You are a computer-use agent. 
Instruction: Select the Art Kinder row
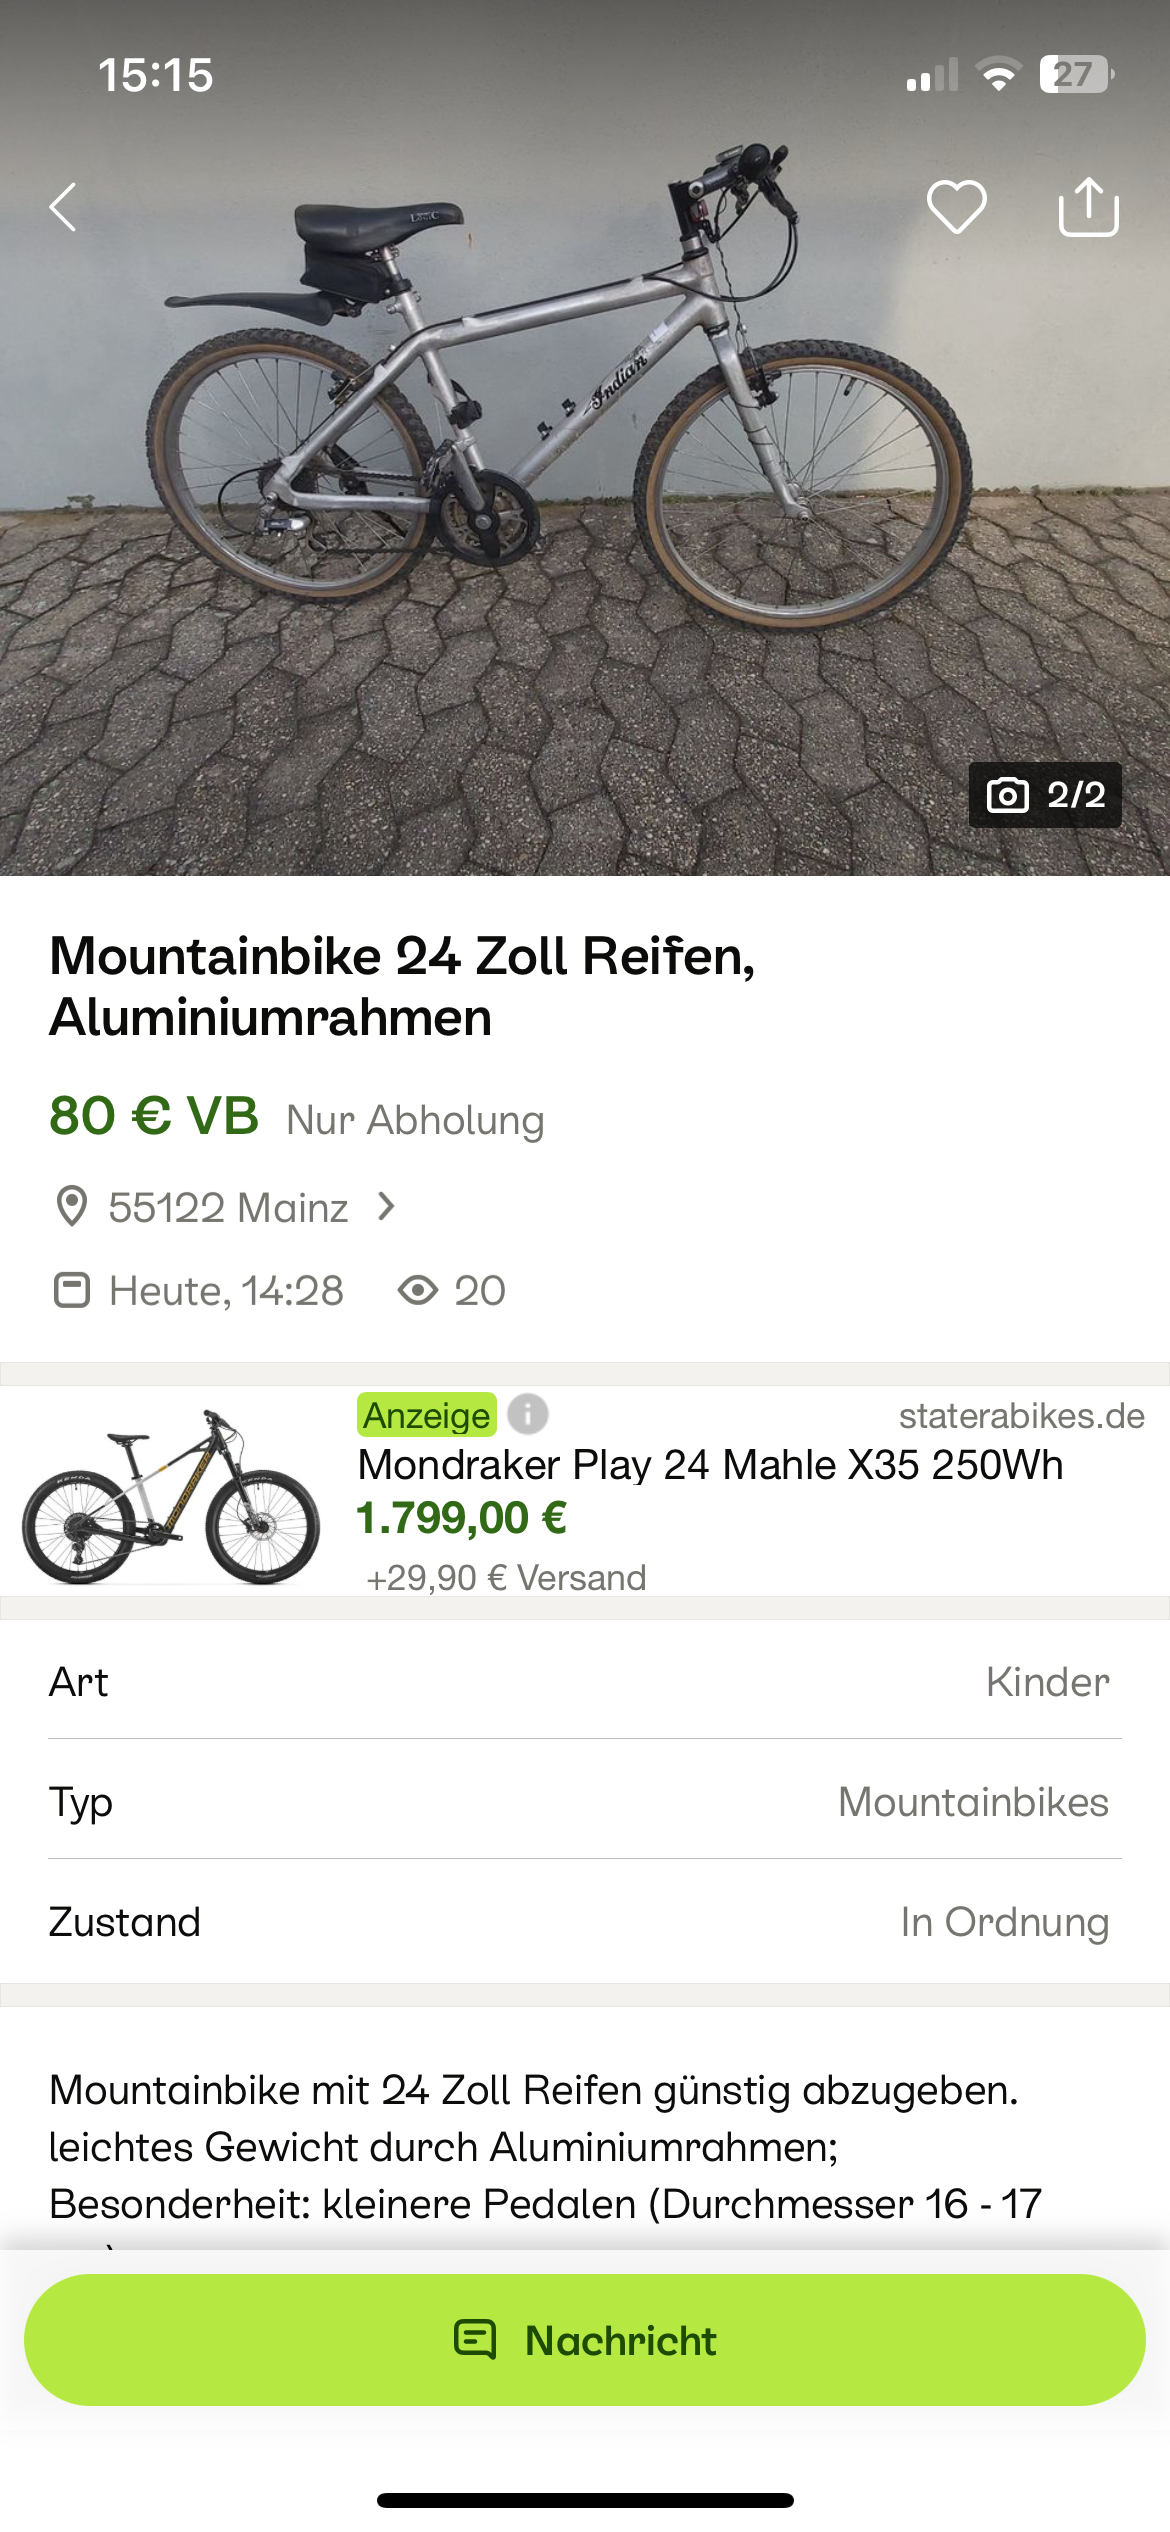click(585, 1682)
